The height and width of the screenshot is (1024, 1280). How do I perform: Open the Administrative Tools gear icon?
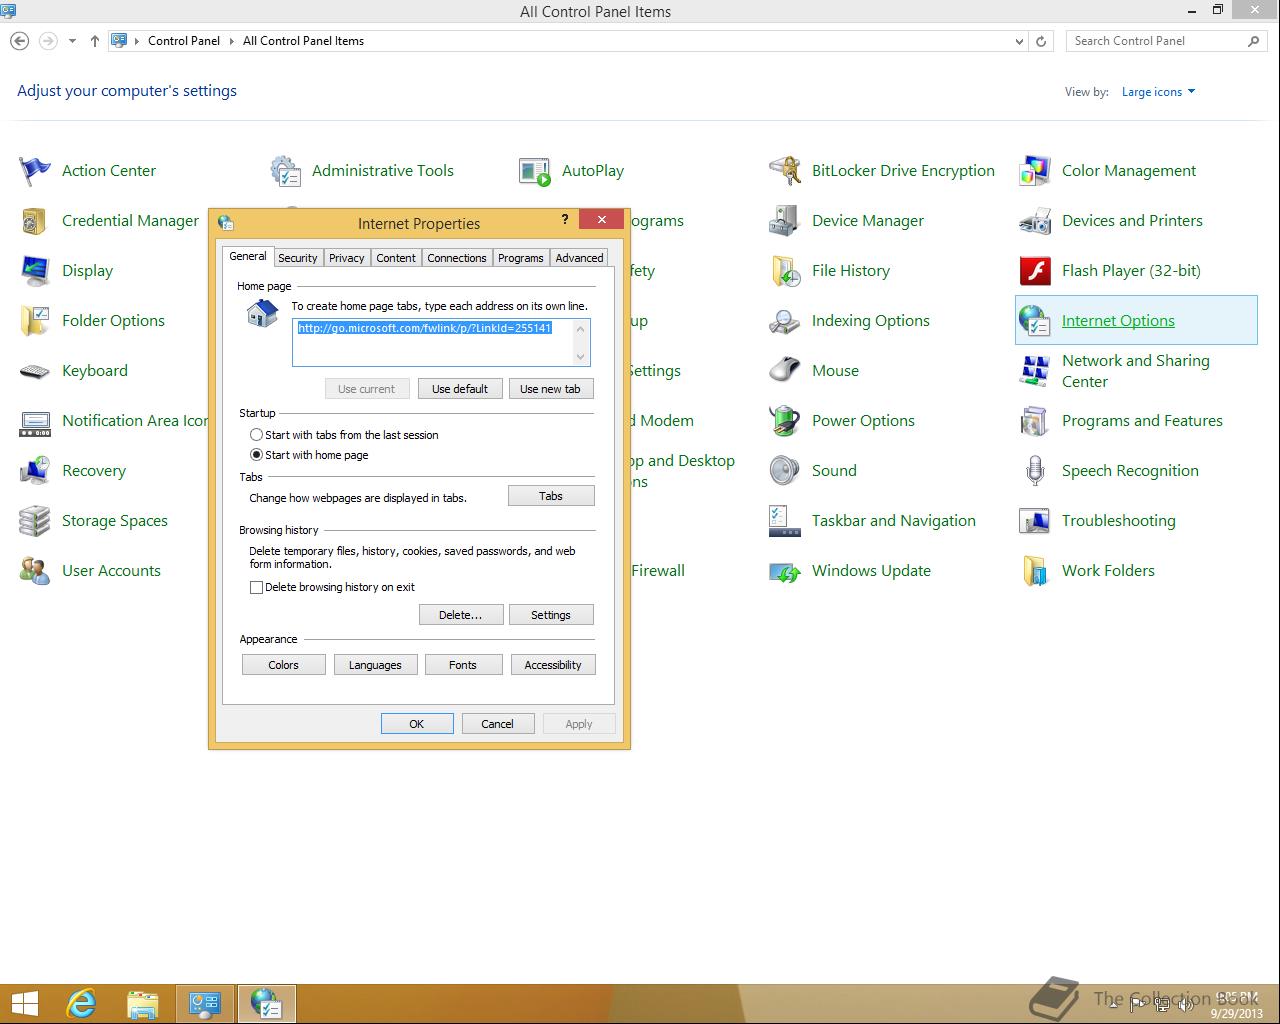285,171
